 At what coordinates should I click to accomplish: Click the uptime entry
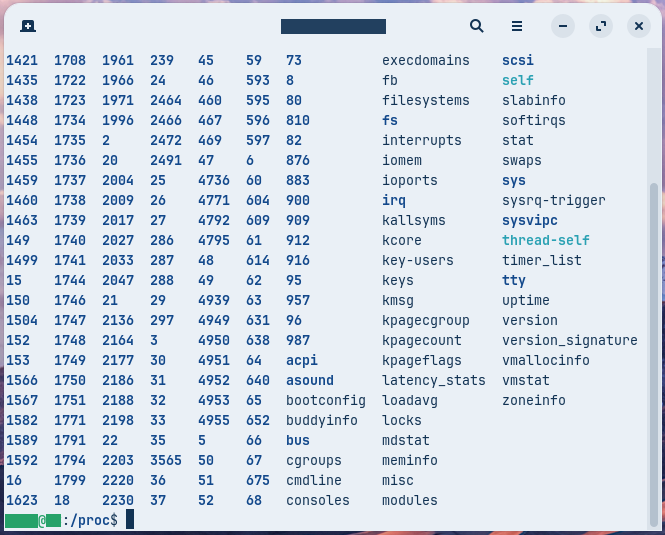(526, 300)
